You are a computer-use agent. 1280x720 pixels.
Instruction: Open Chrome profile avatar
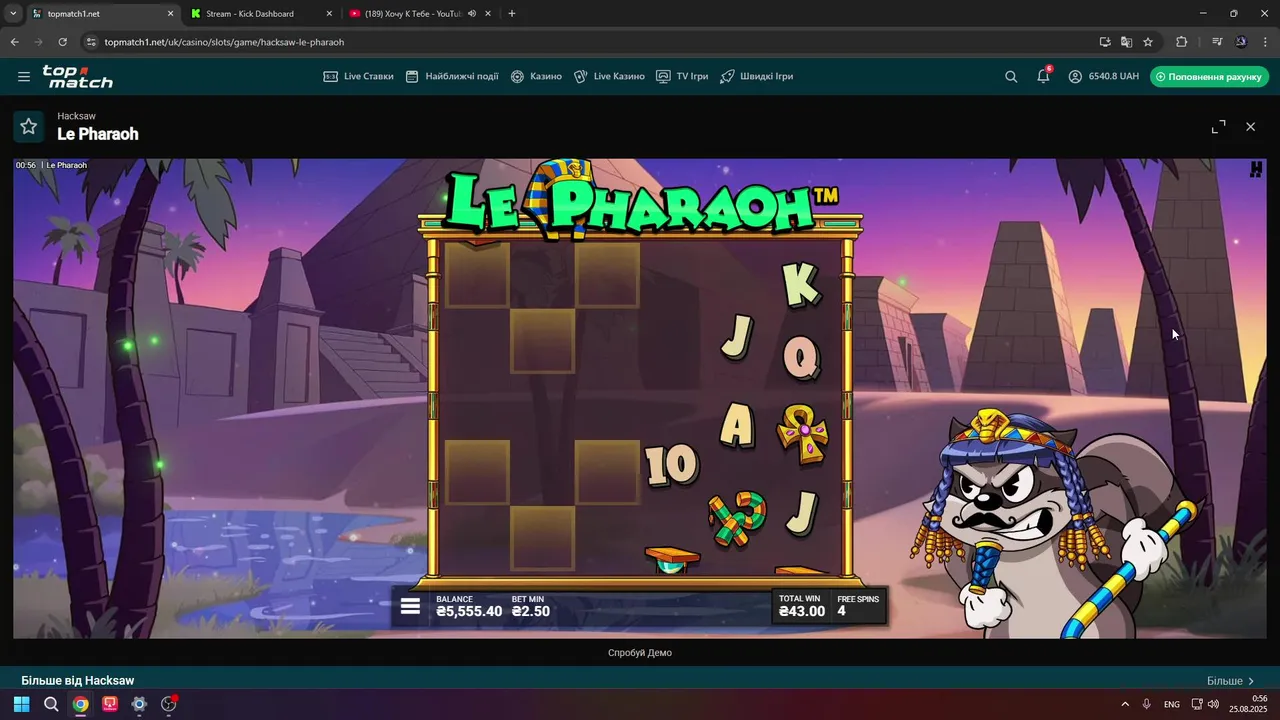[1241, 42]
